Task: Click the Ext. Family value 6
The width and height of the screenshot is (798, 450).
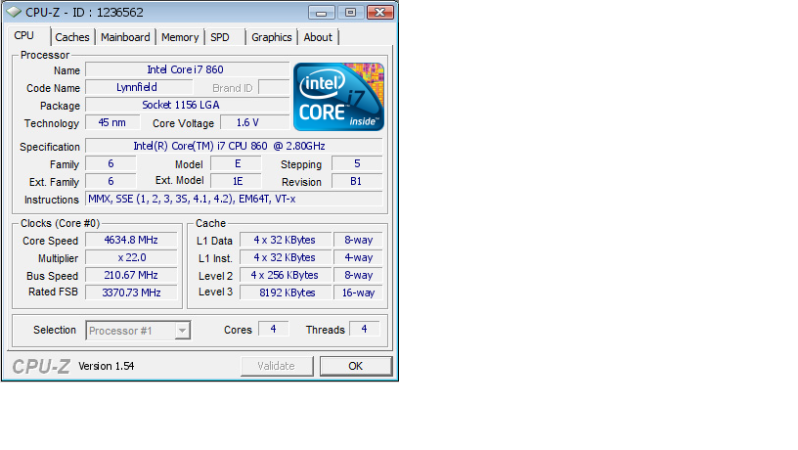Action: pos(110,181)
